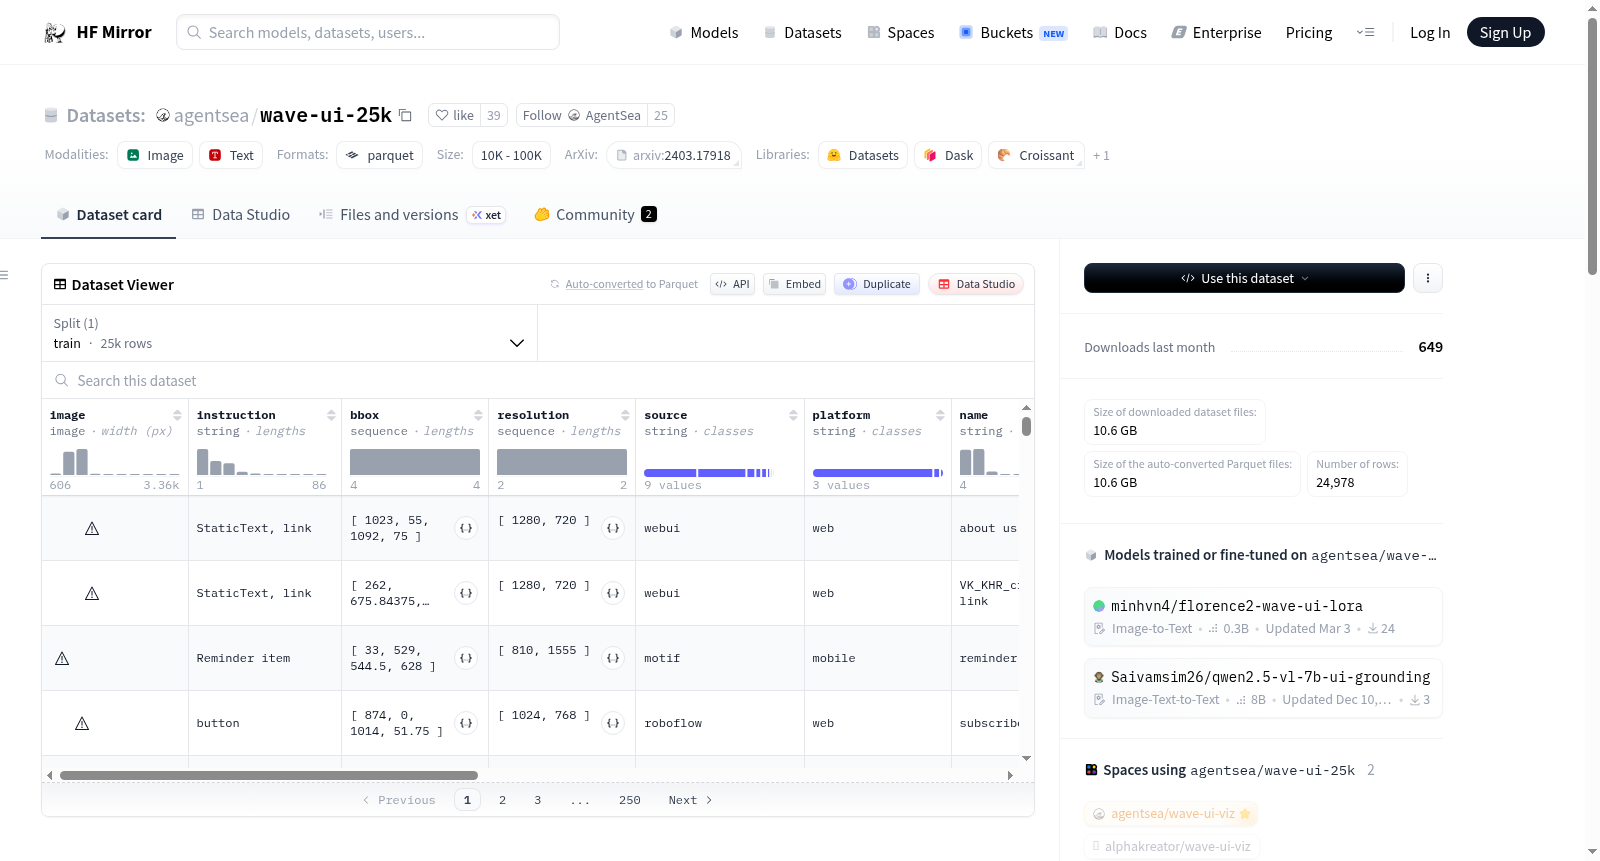Viewport: 1600px width, 861px height.
Task: Go to page 250 of dataset
Action: (x=629, y=800)
